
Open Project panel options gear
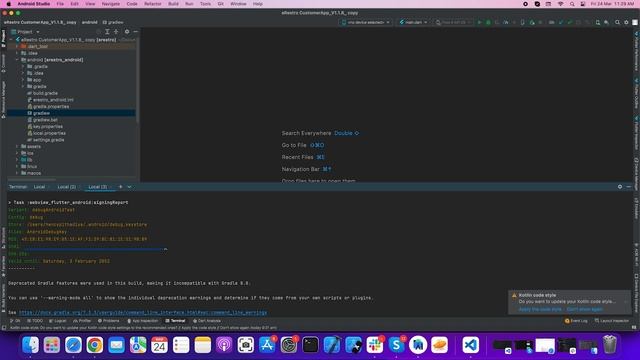pyautogui.click(x=127, y=32)
